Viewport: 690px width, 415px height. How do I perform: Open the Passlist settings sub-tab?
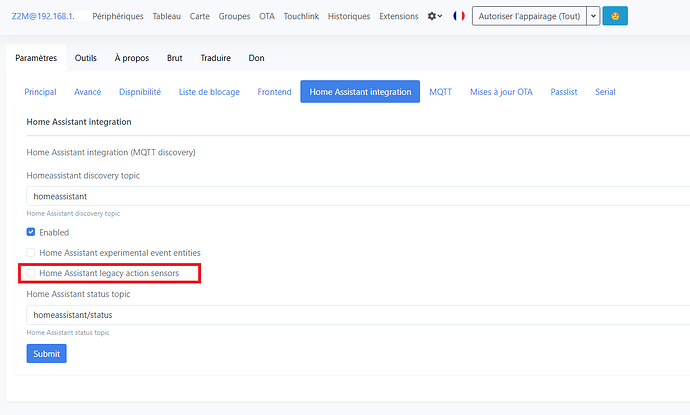pos(564,92)
